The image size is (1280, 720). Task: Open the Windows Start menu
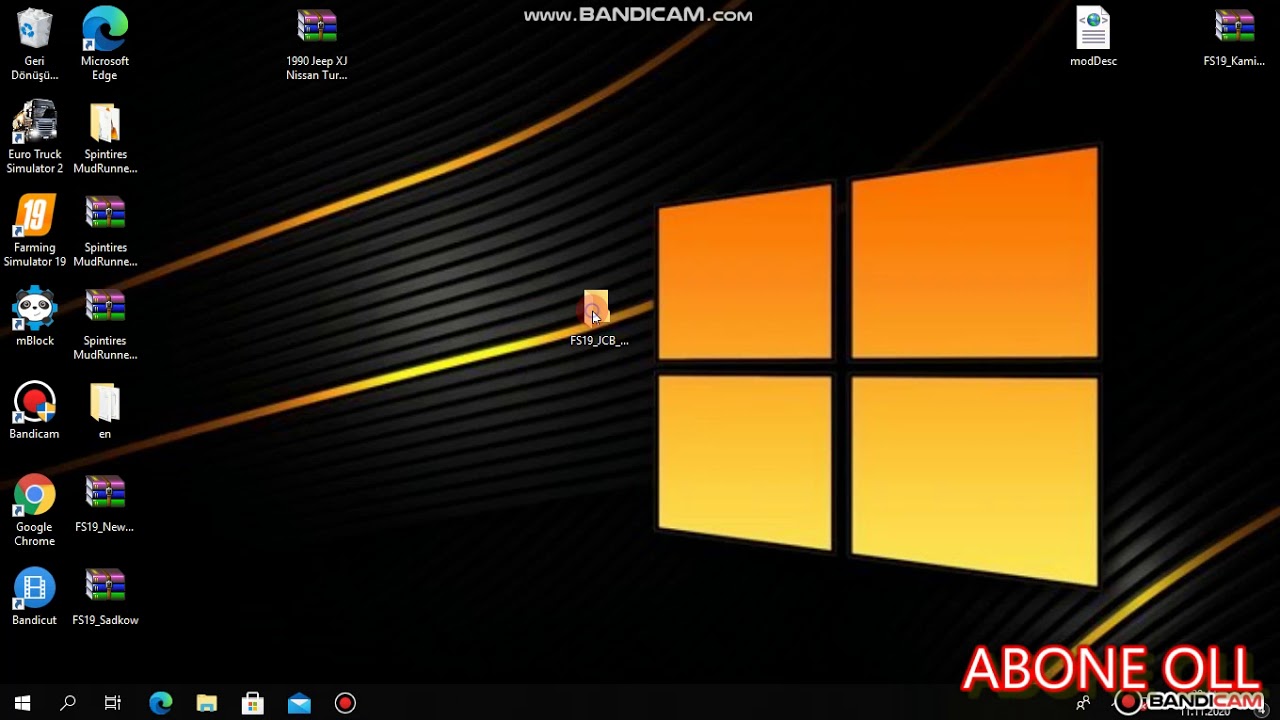pyautogui.click(x=23, y=703)
